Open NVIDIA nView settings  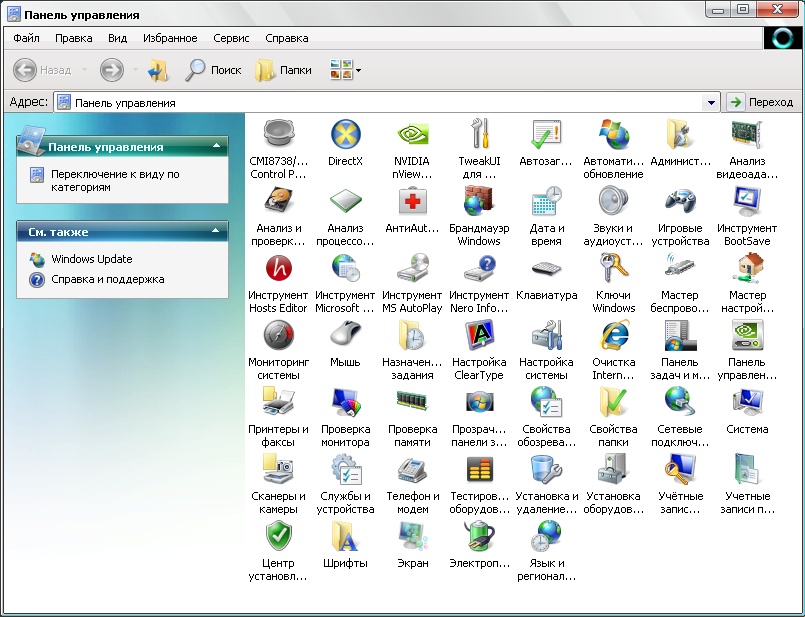tap(412, 149)
